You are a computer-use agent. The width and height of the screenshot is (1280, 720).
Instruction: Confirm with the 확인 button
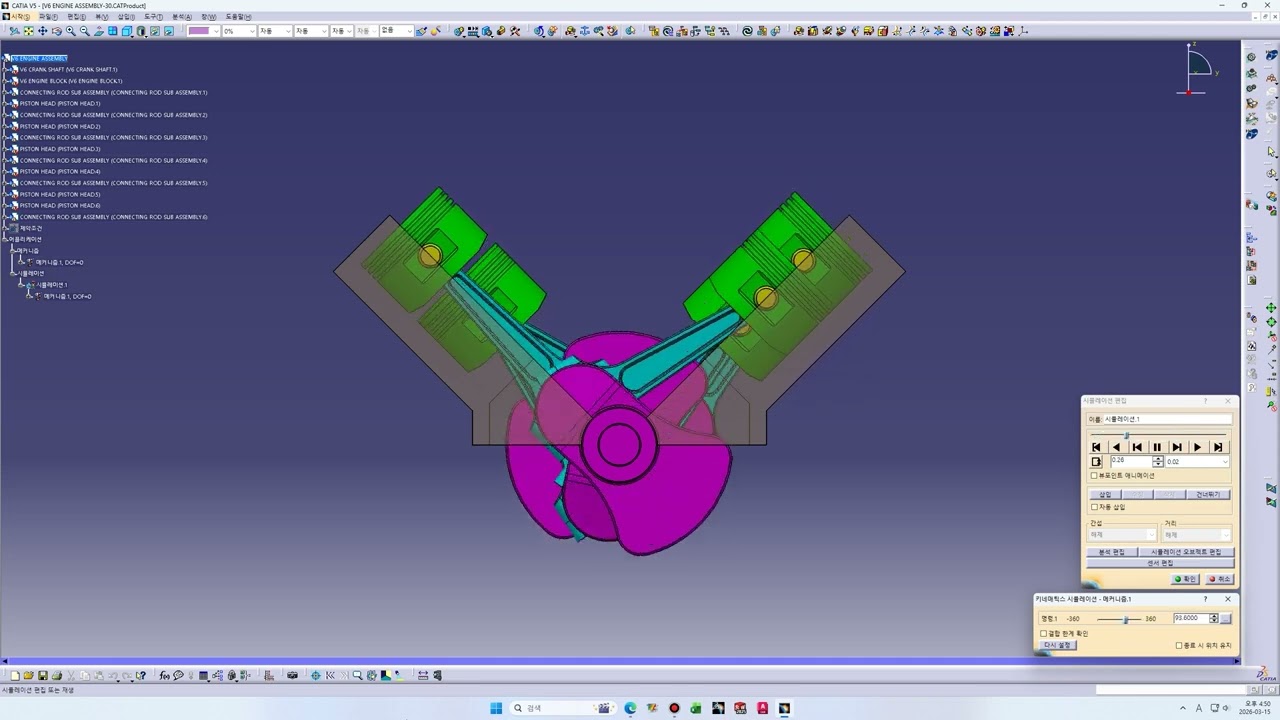pos(1185,579)
